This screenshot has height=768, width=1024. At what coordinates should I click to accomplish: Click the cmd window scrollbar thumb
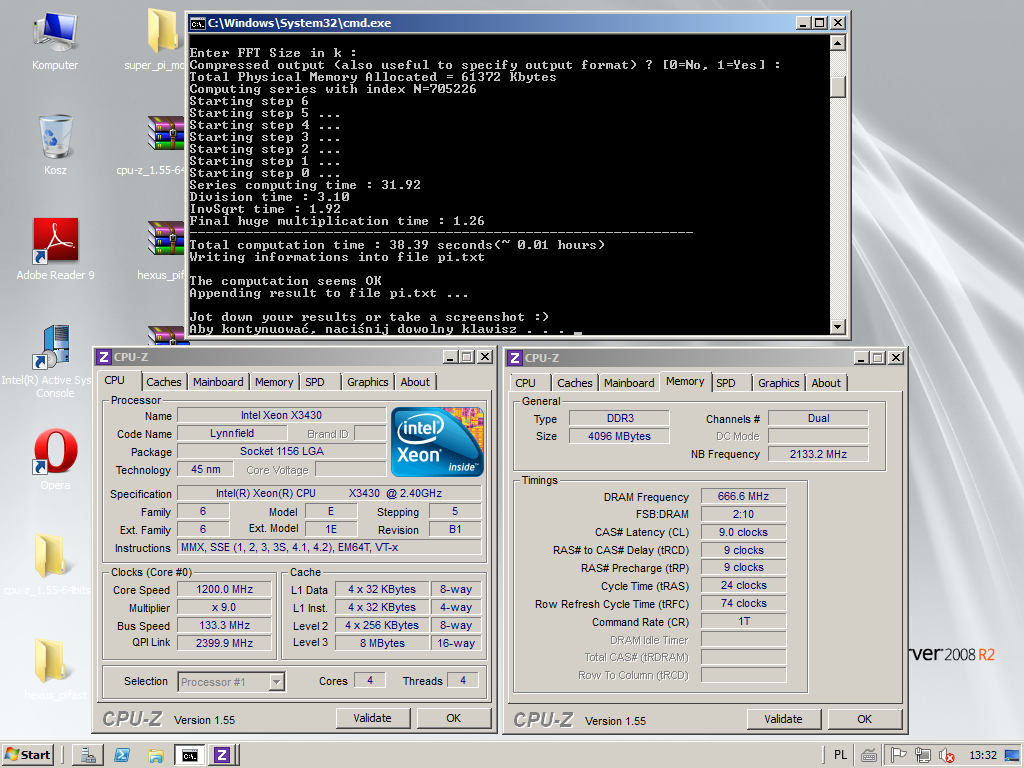[838, 87]
